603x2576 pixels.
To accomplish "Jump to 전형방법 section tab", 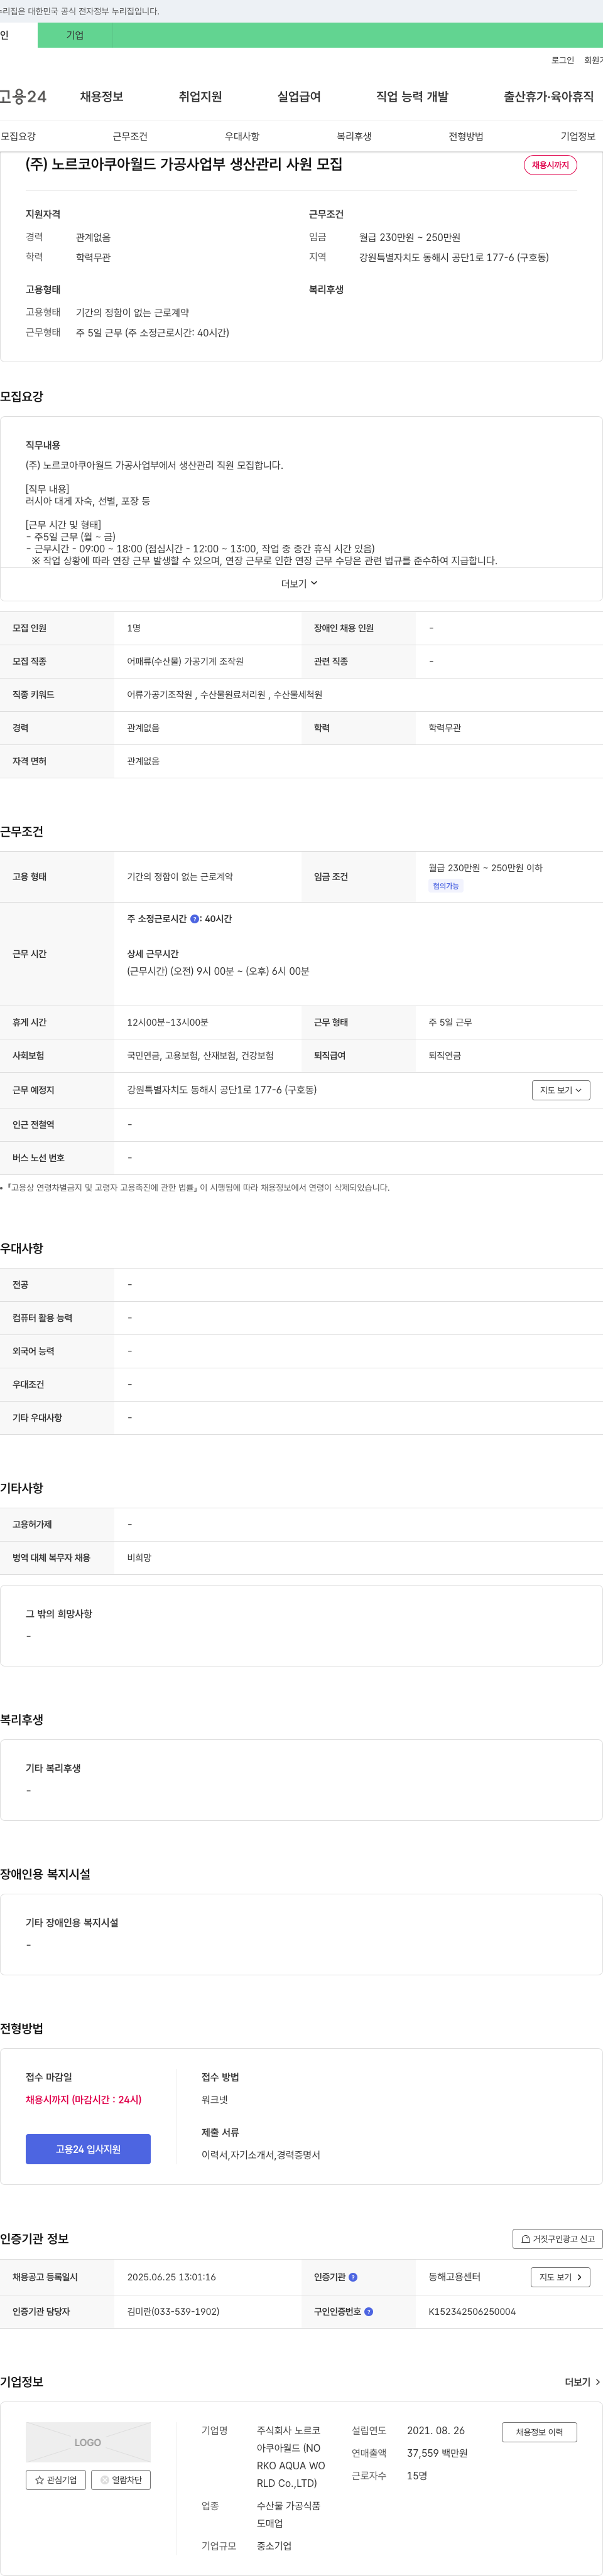I will [x=466, y=136].
